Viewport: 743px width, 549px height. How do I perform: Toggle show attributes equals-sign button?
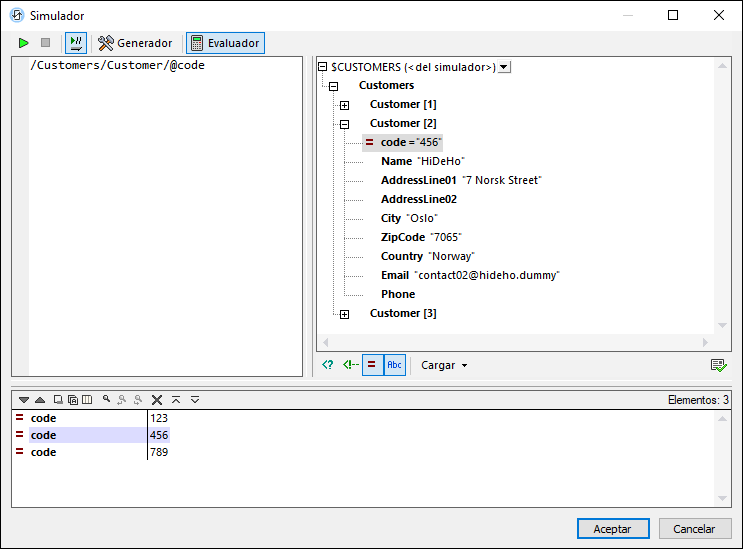point(372,365)
